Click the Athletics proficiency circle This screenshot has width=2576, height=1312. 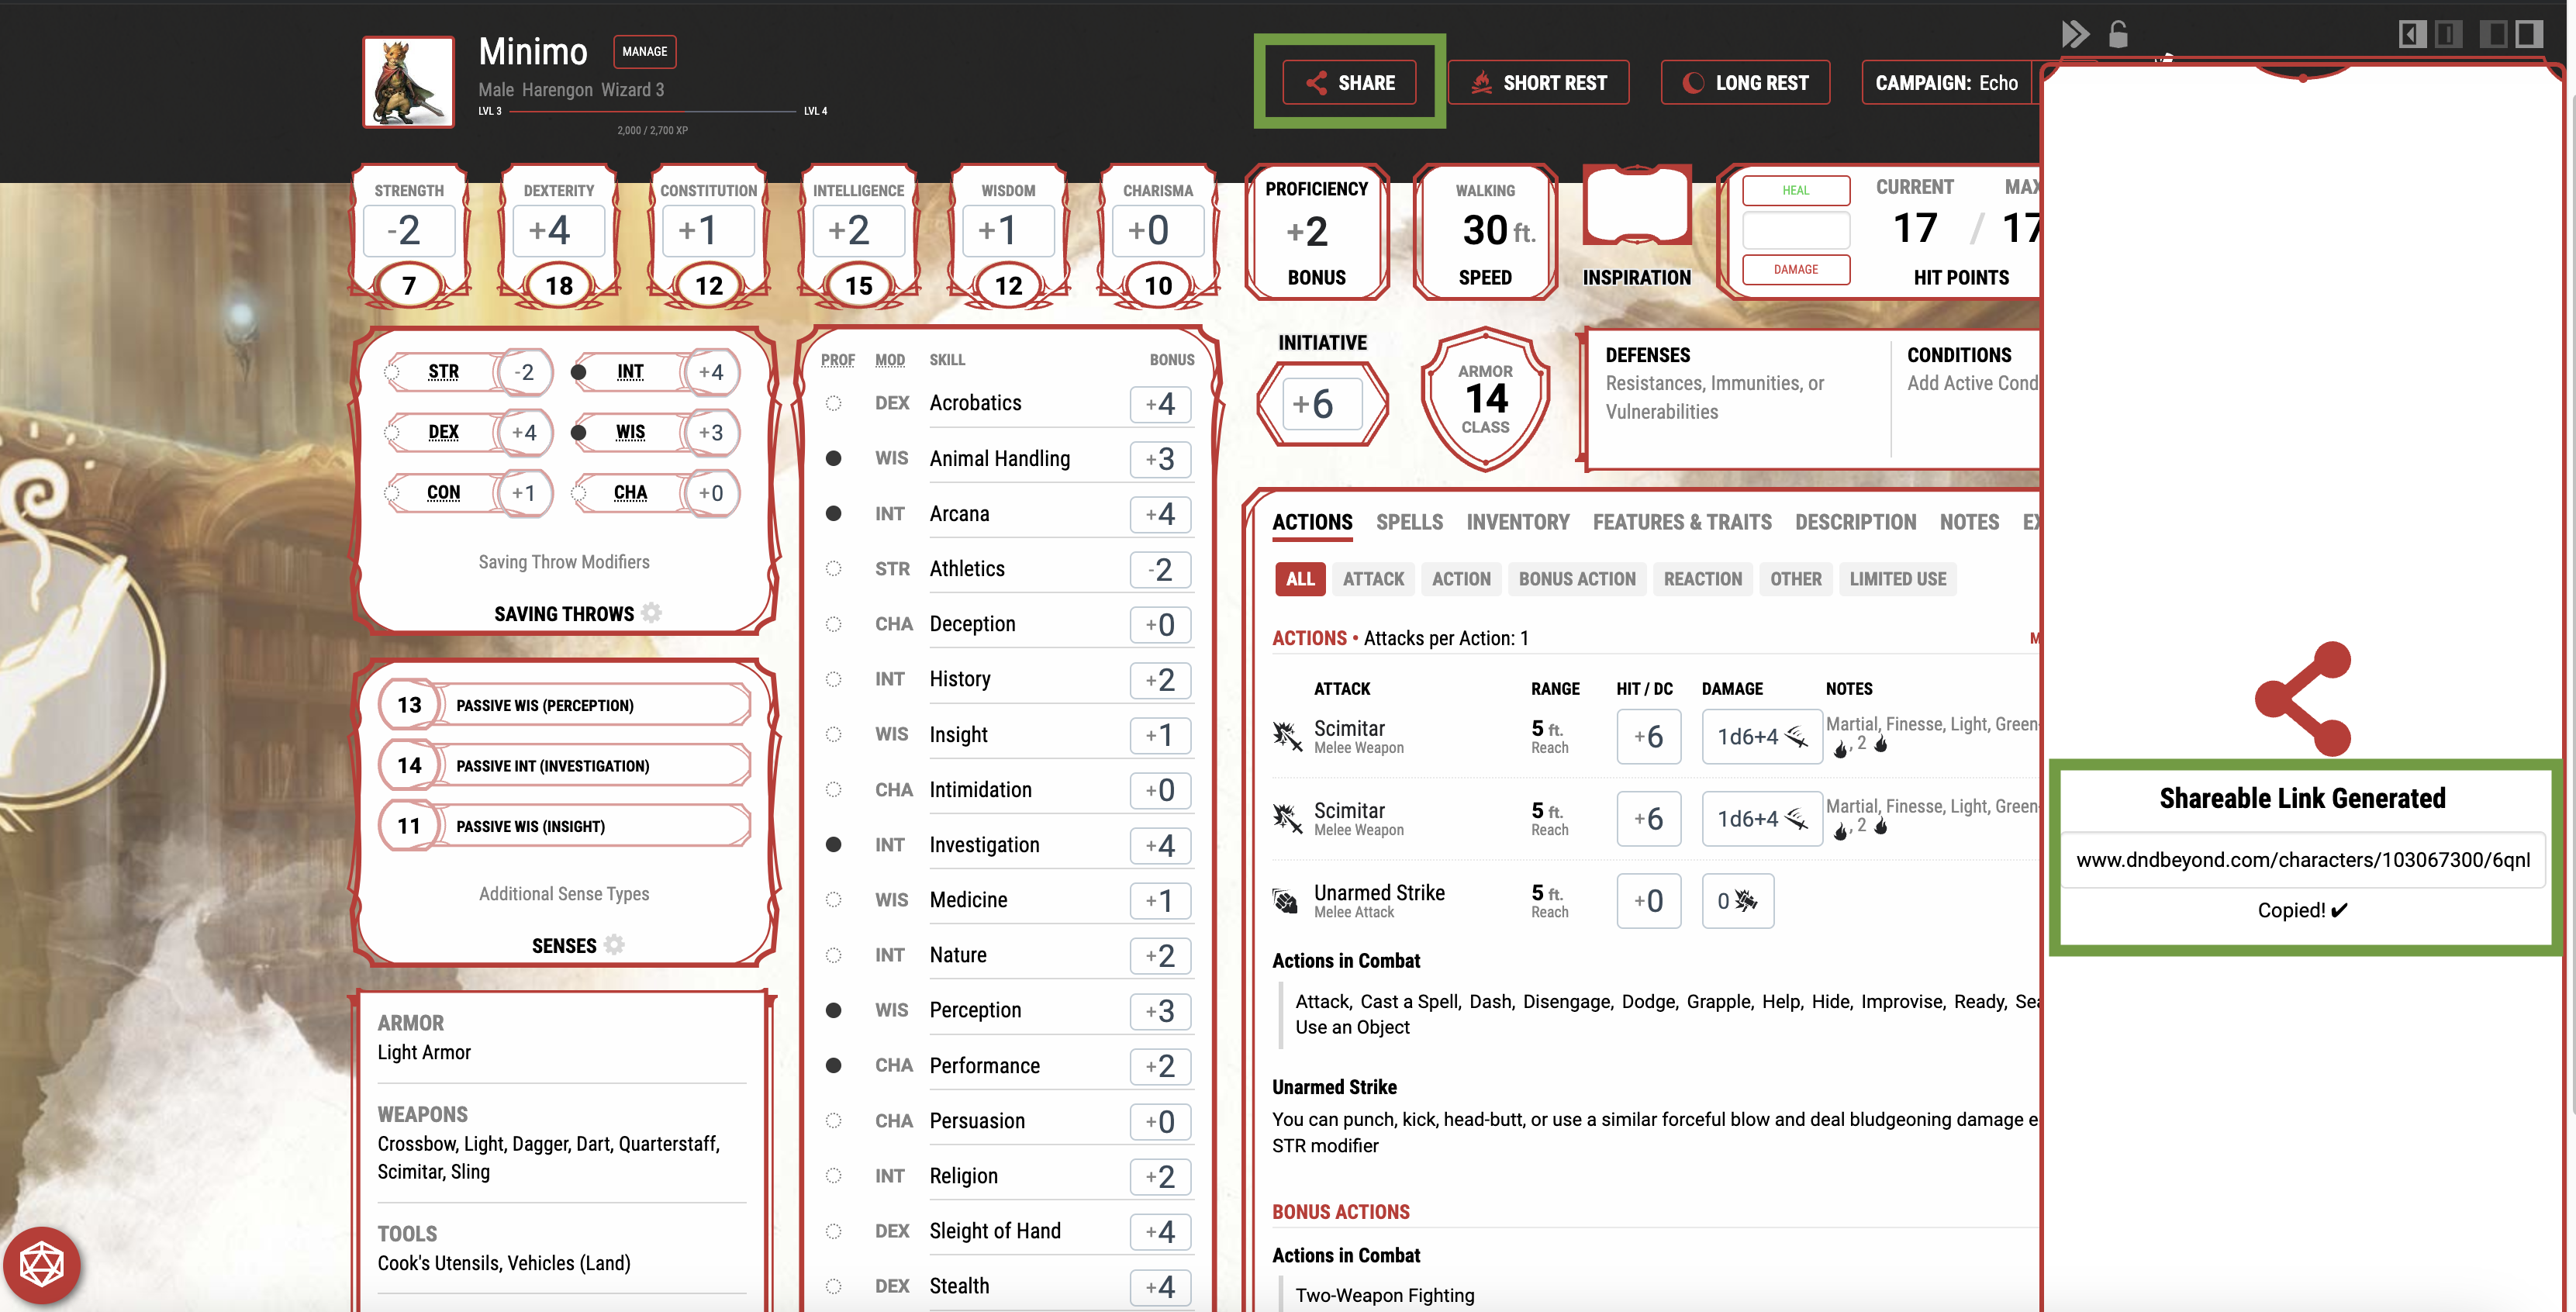[833, 569]
